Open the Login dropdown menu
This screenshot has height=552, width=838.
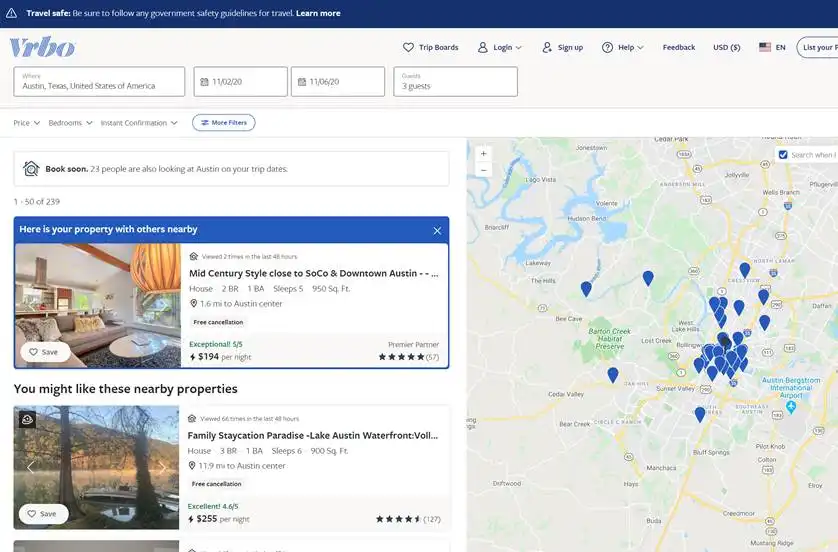click(500, 47)
